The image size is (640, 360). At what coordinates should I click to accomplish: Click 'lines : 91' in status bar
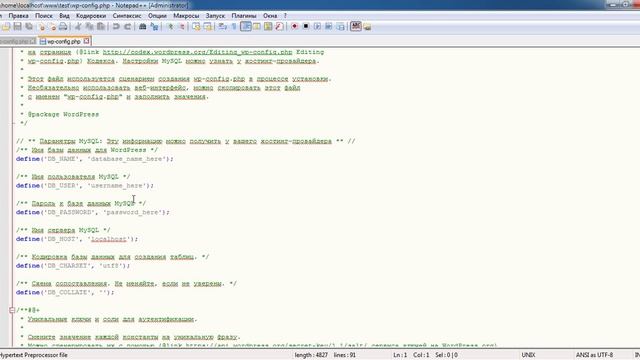click(x=344, y=355)
